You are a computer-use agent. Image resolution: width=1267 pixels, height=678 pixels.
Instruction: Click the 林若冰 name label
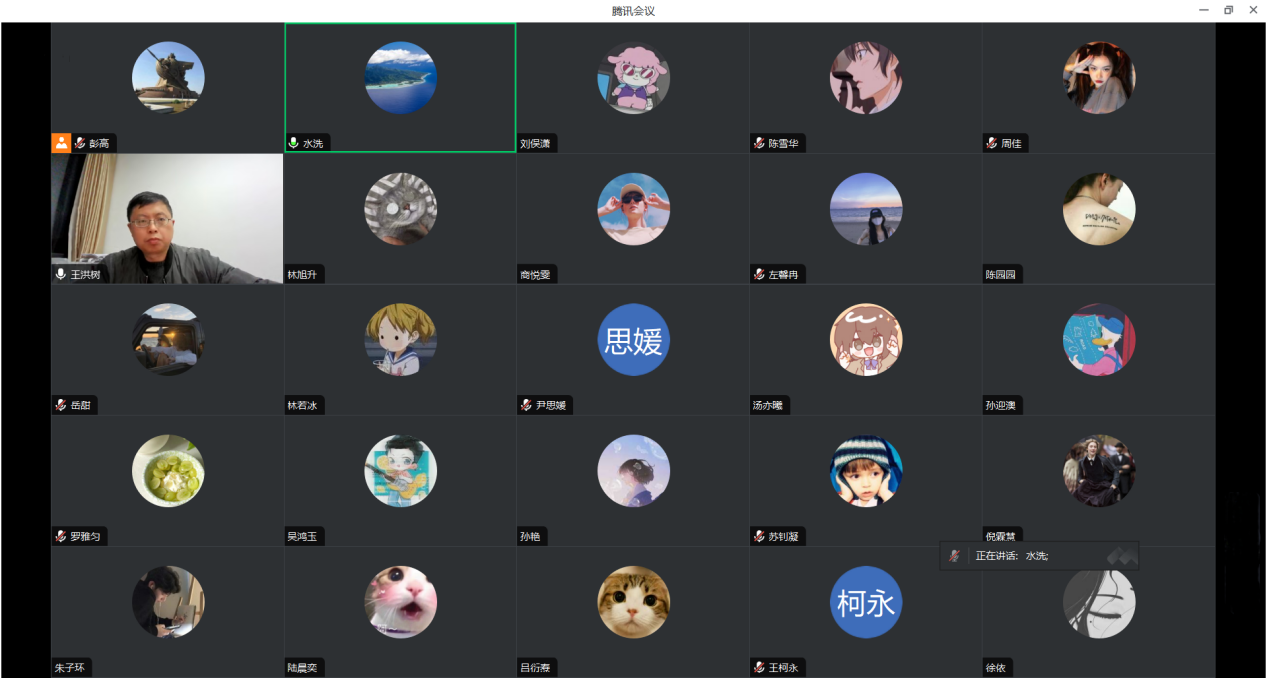[x=302, y=406]
